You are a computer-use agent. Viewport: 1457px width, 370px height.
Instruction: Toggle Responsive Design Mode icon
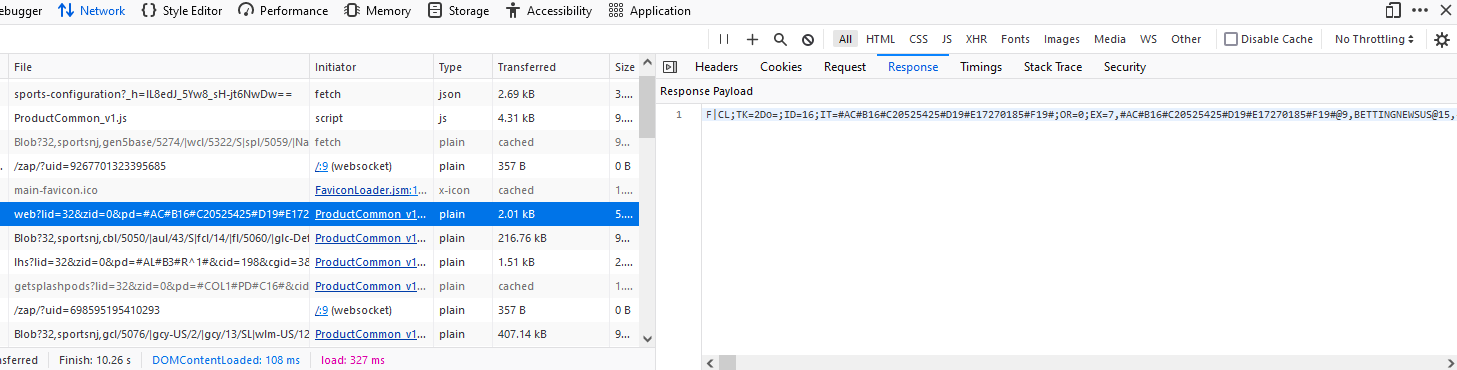click(x=1392, y=11)
